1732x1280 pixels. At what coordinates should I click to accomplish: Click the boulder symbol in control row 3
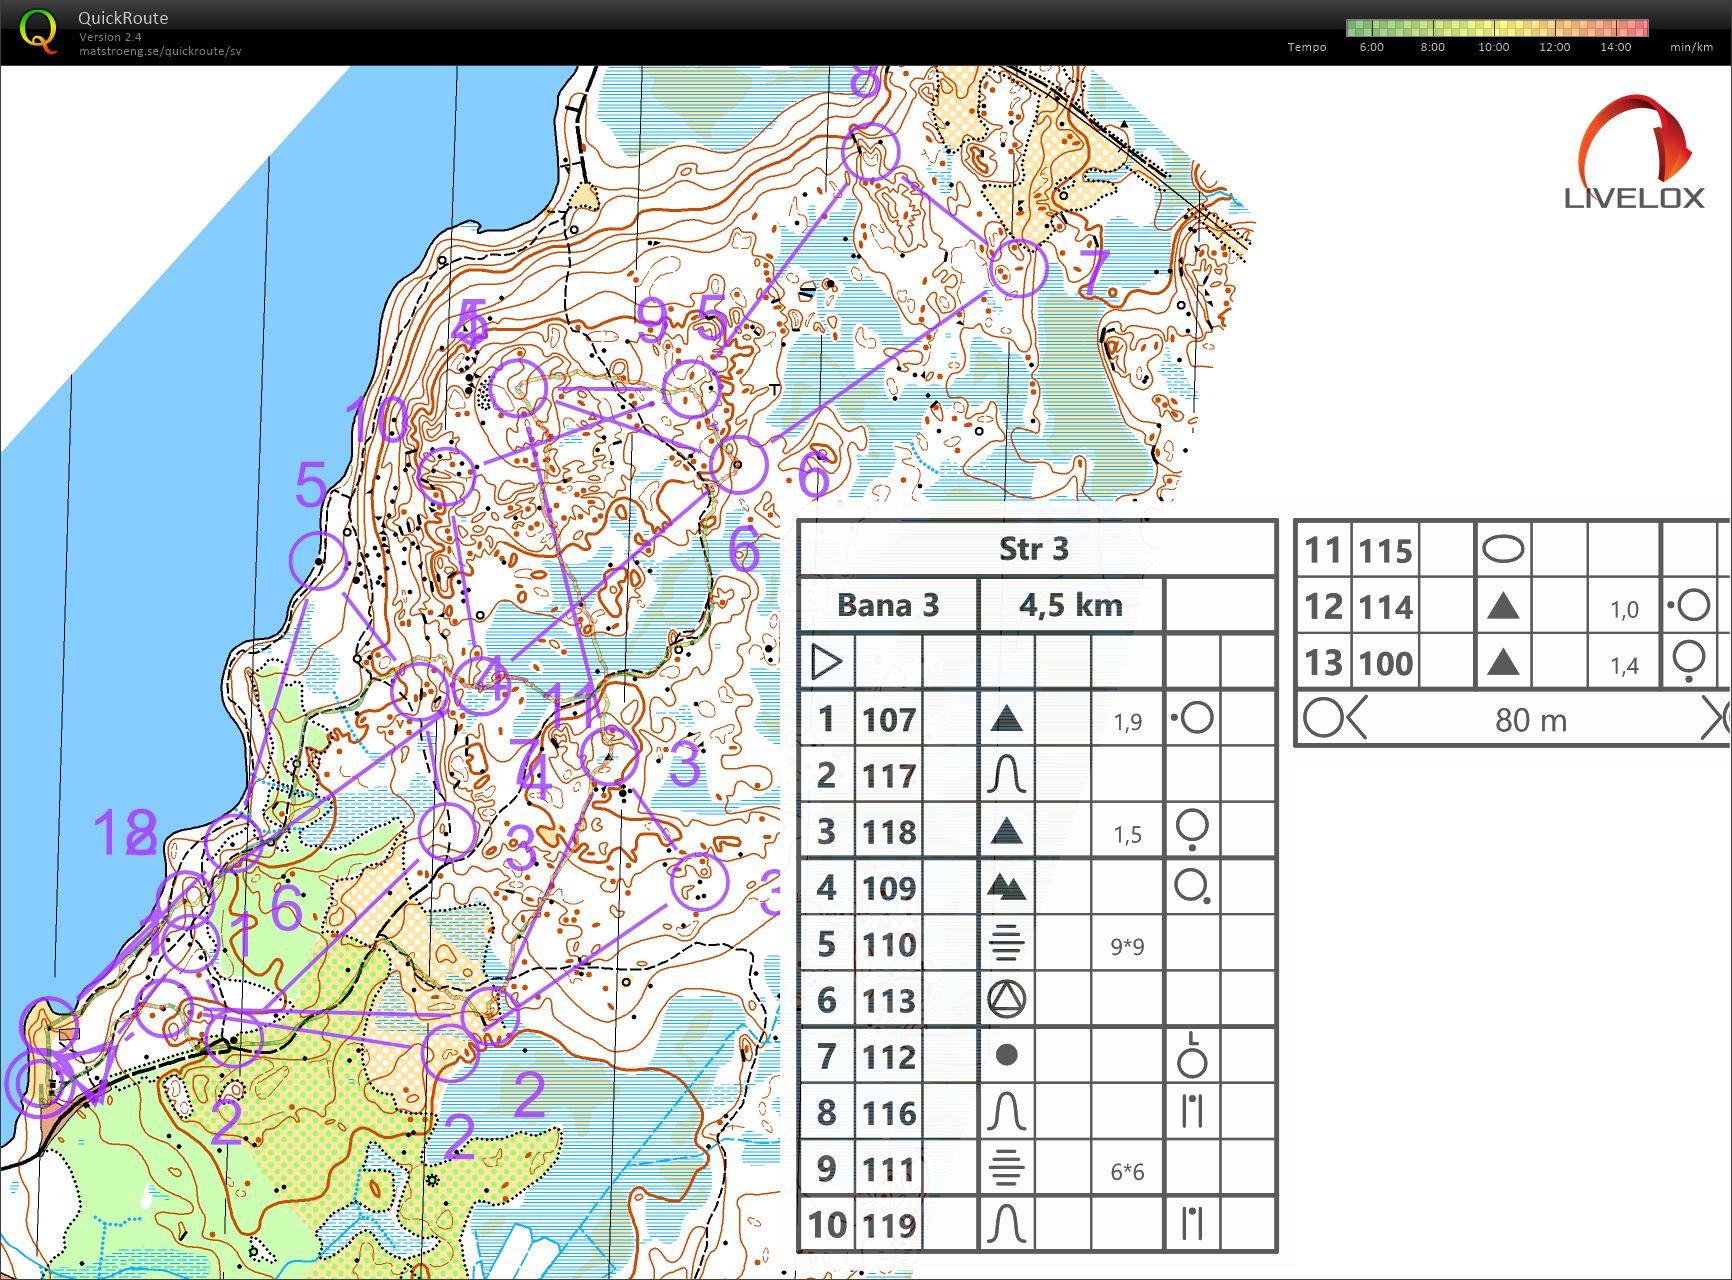(1007, 830)
